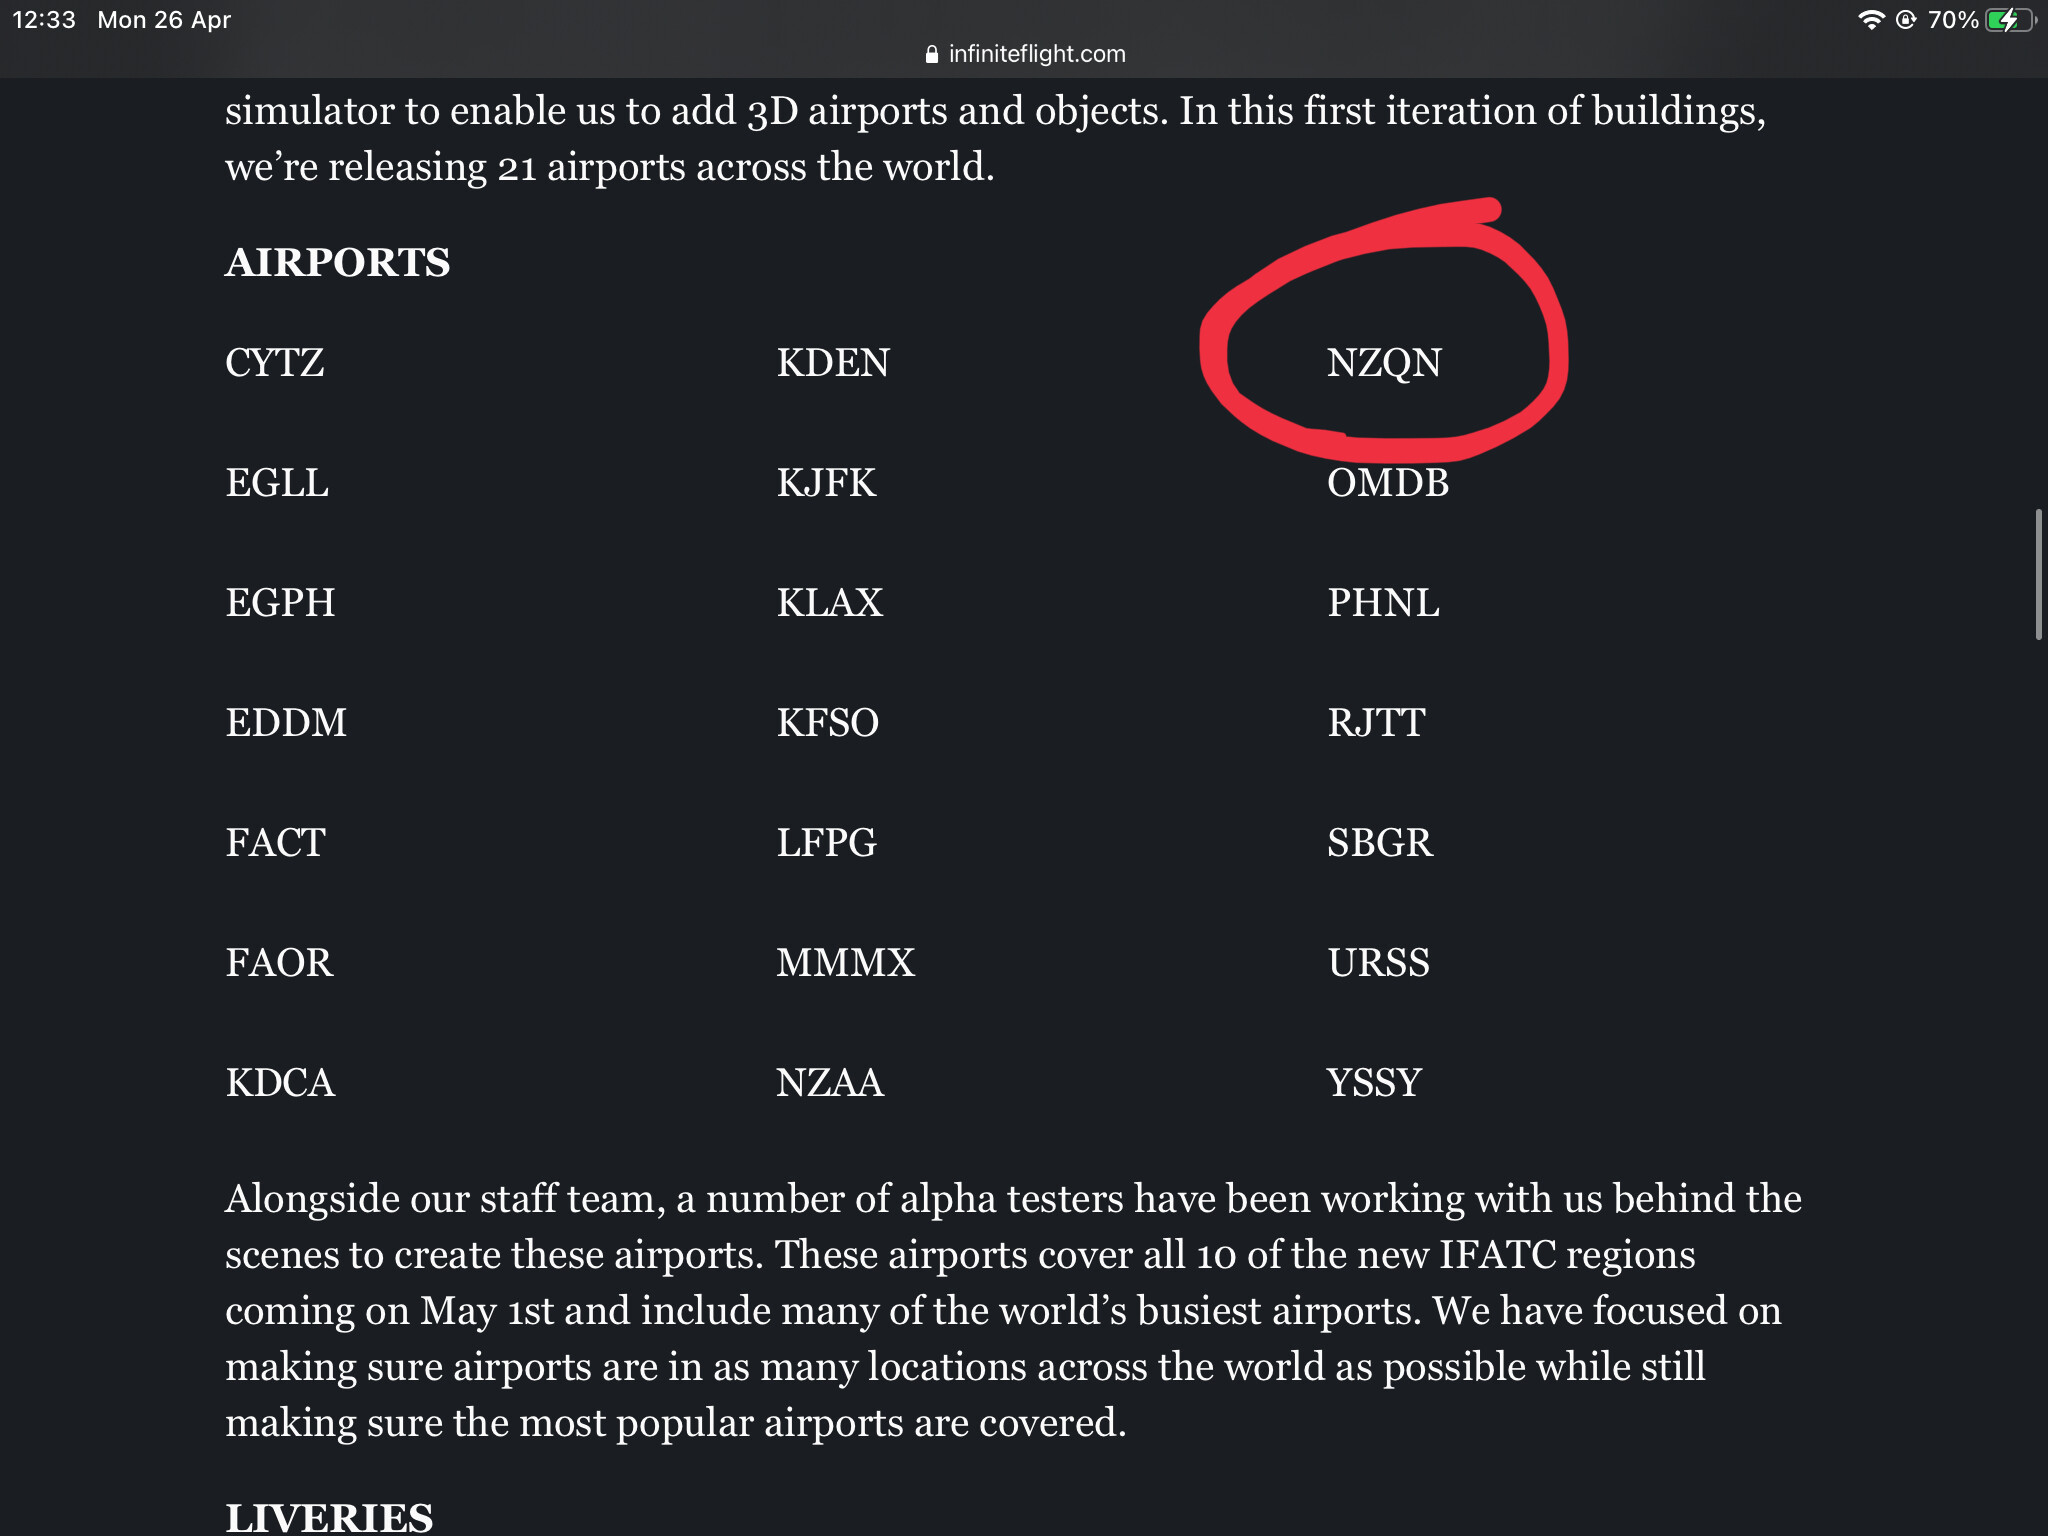The width and height of the screenshot is (2048, 1536).
Task: Select the circled NZQN airport code
Action: click(x=1384, y=362)
